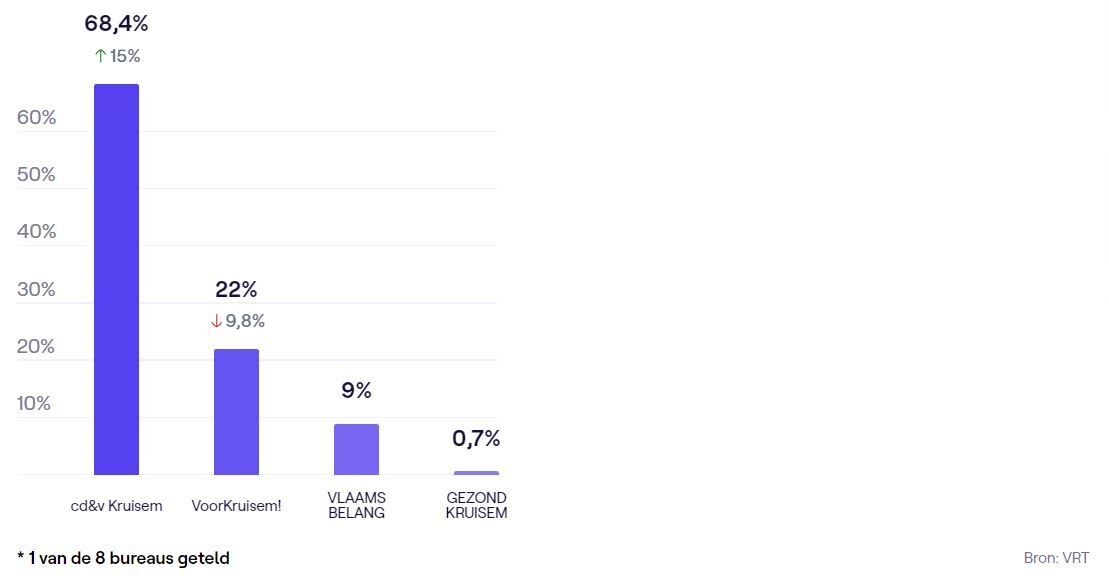Click the 15% increase indicator text
Viewport: 1109px width, 580px height.
(x=125, y=56)
